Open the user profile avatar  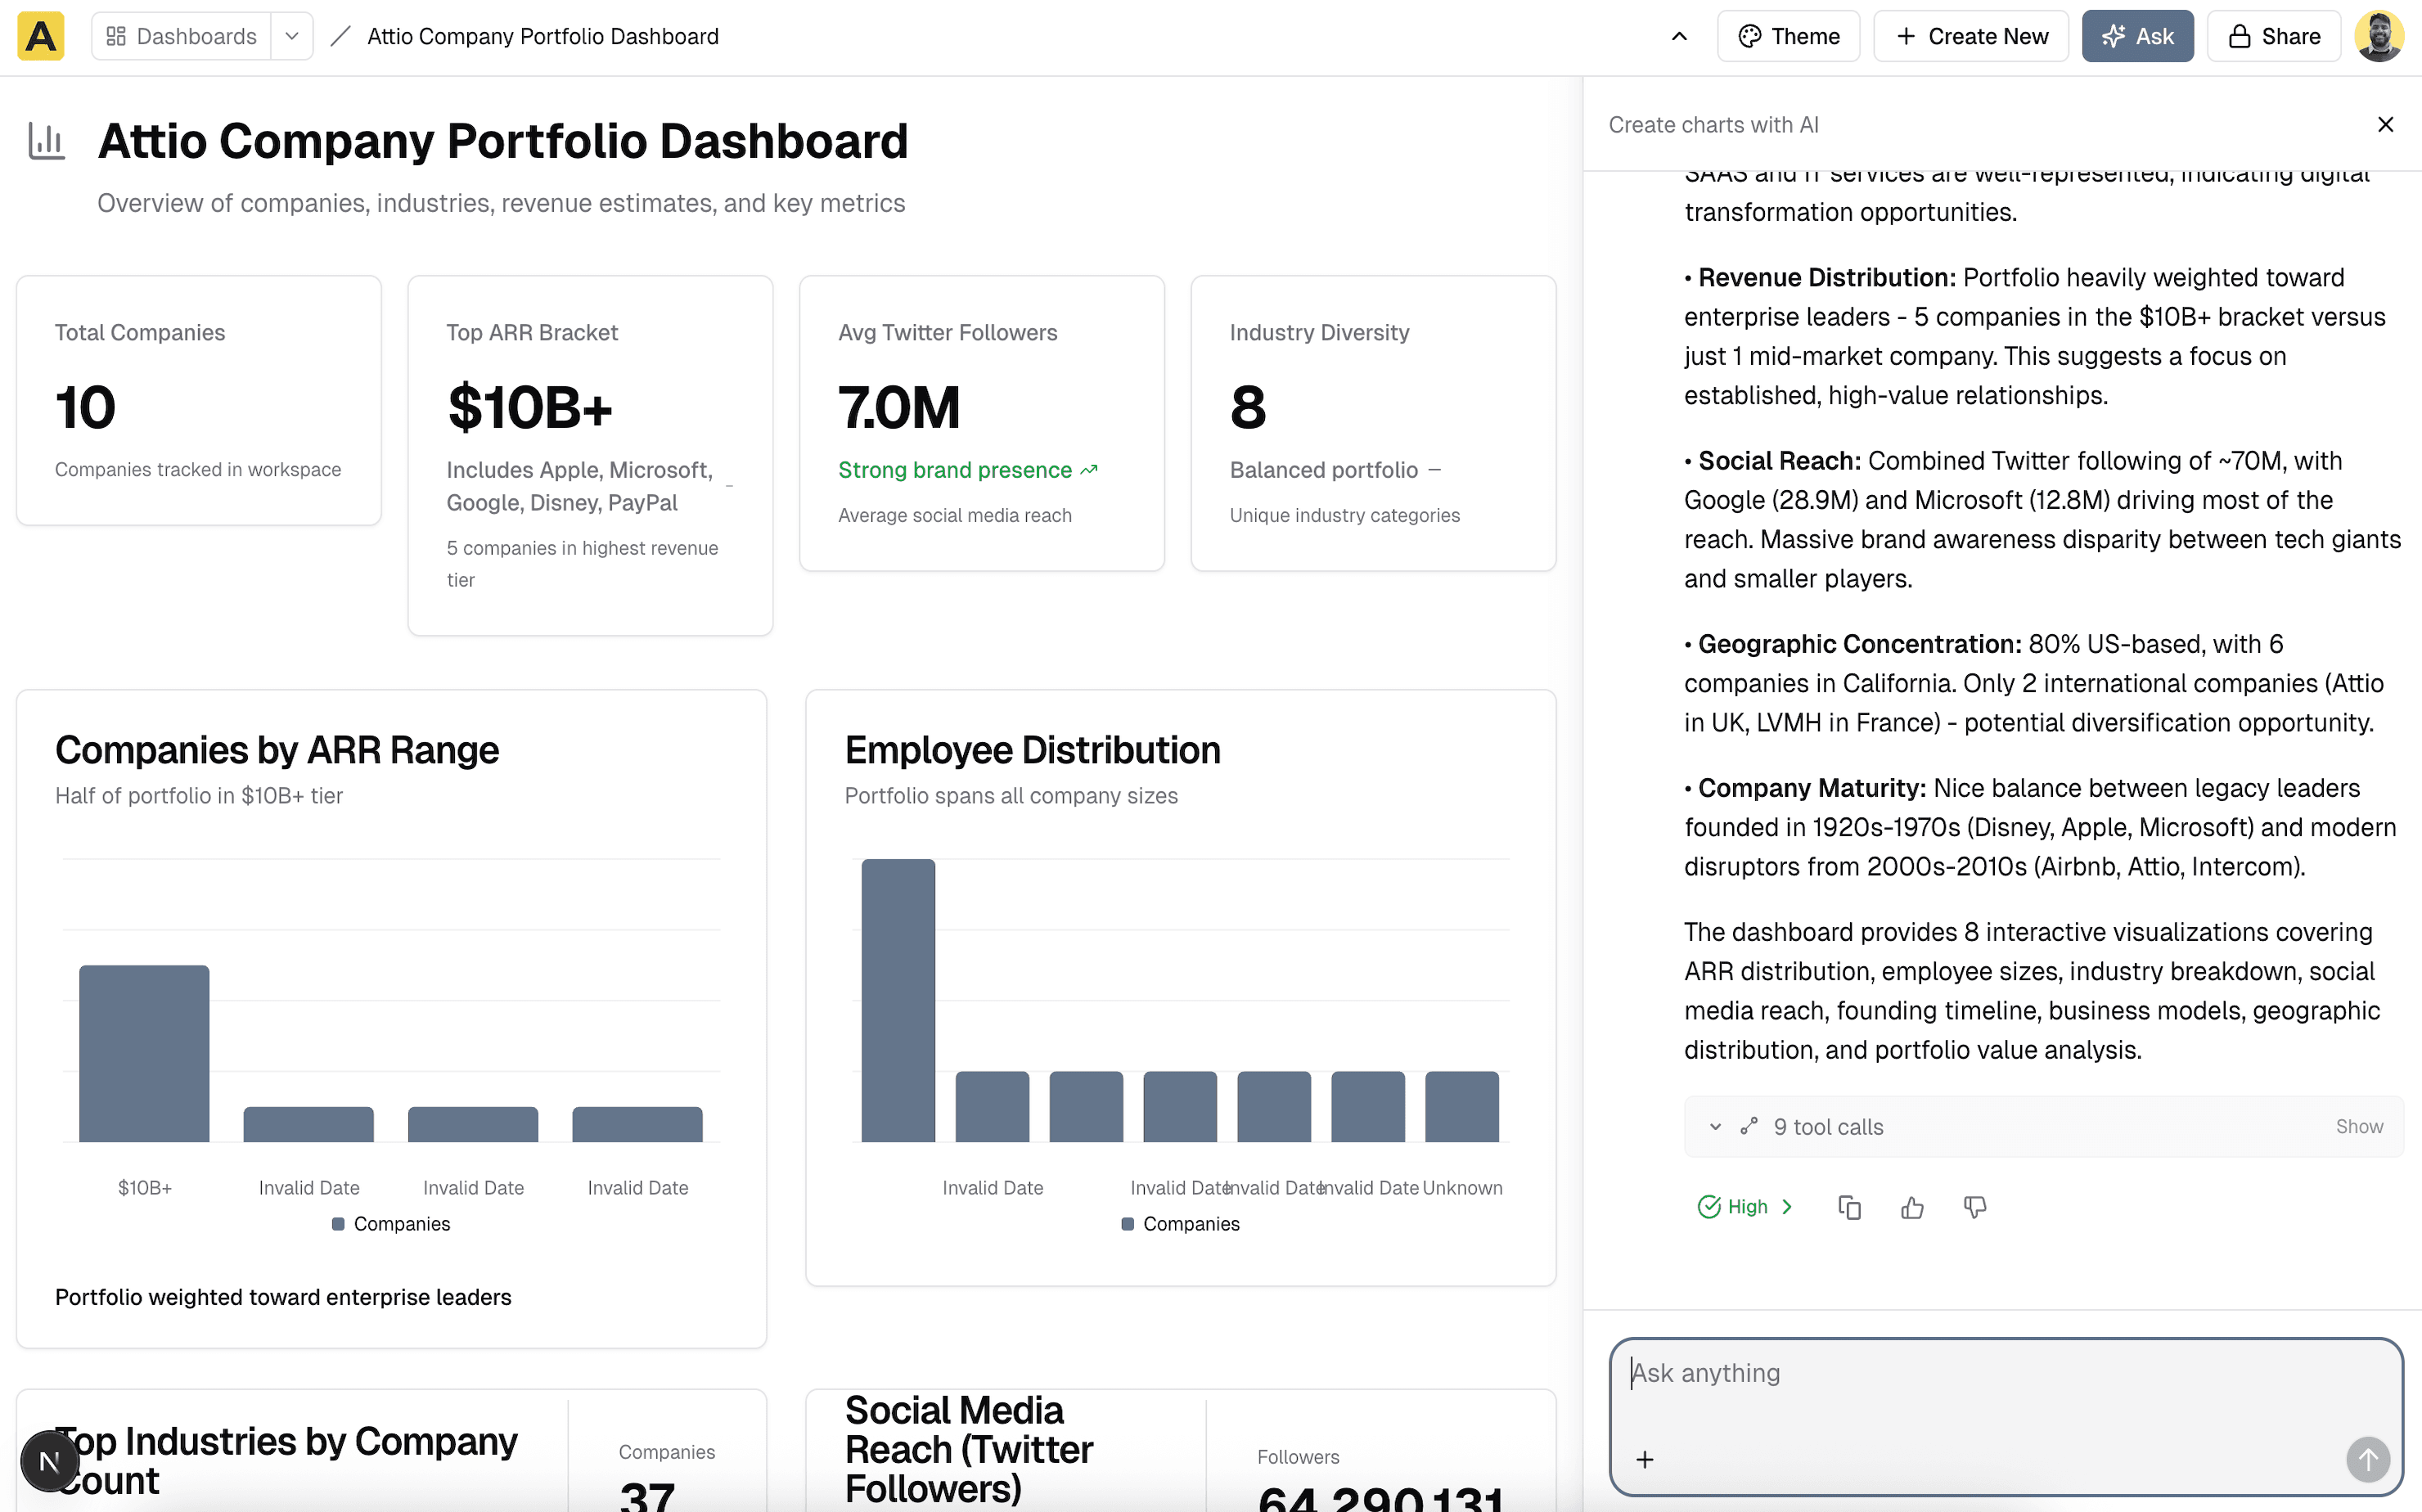[2379, 36]
